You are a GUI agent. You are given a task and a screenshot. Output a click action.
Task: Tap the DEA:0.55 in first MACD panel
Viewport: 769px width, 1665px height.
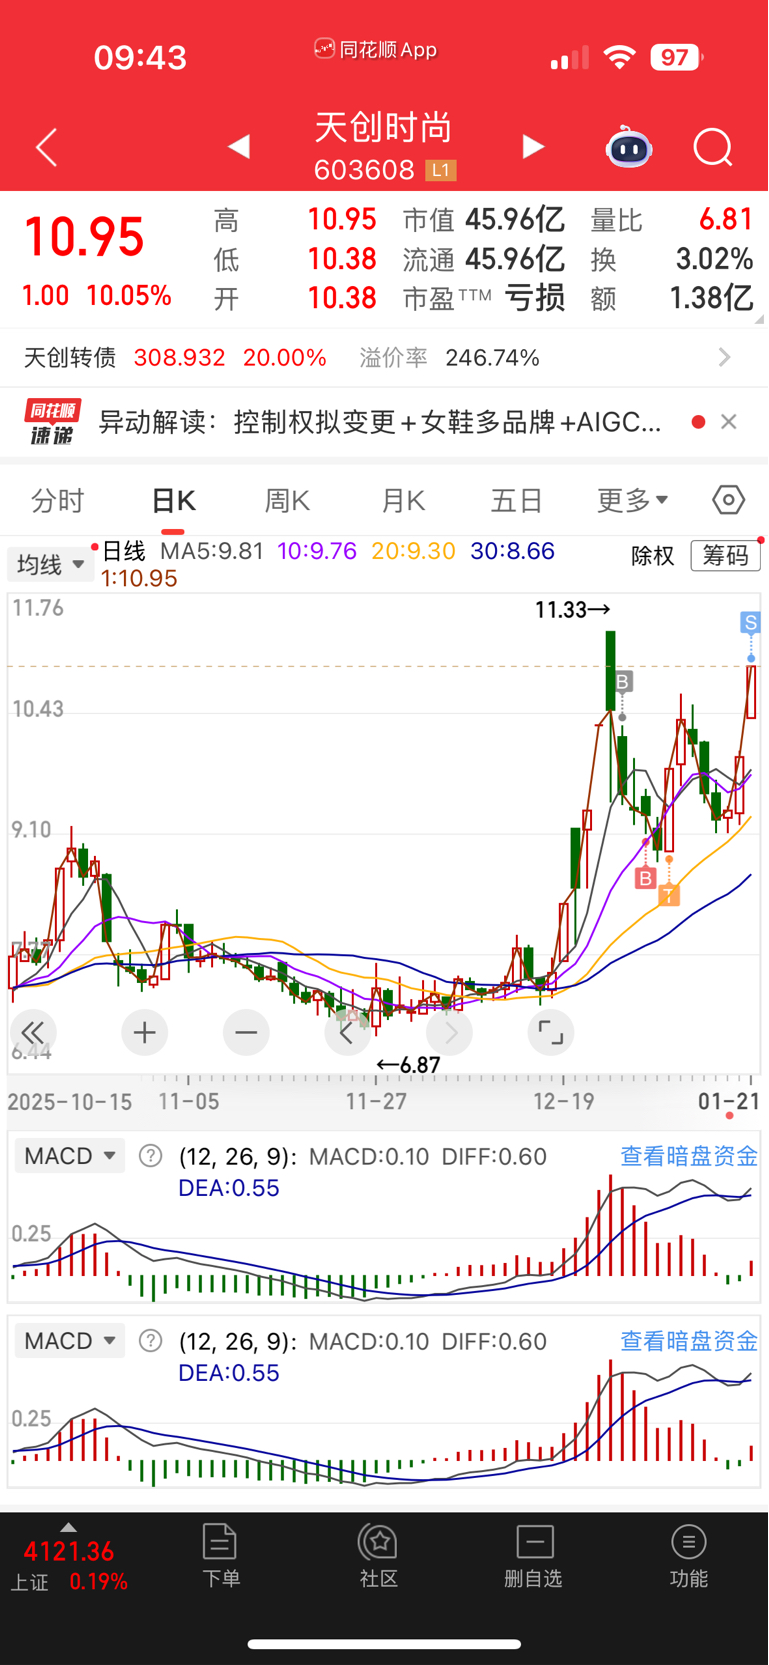coord(229,1188)
